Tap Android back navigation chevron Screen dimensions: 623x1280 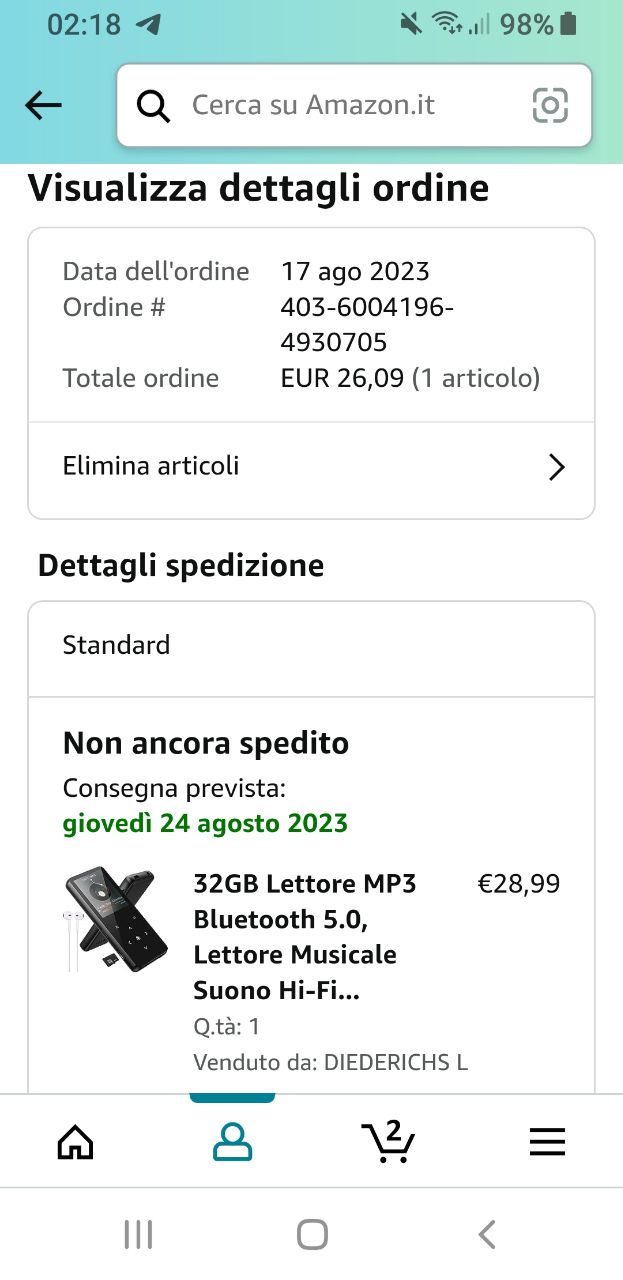tap(487, 1234)
